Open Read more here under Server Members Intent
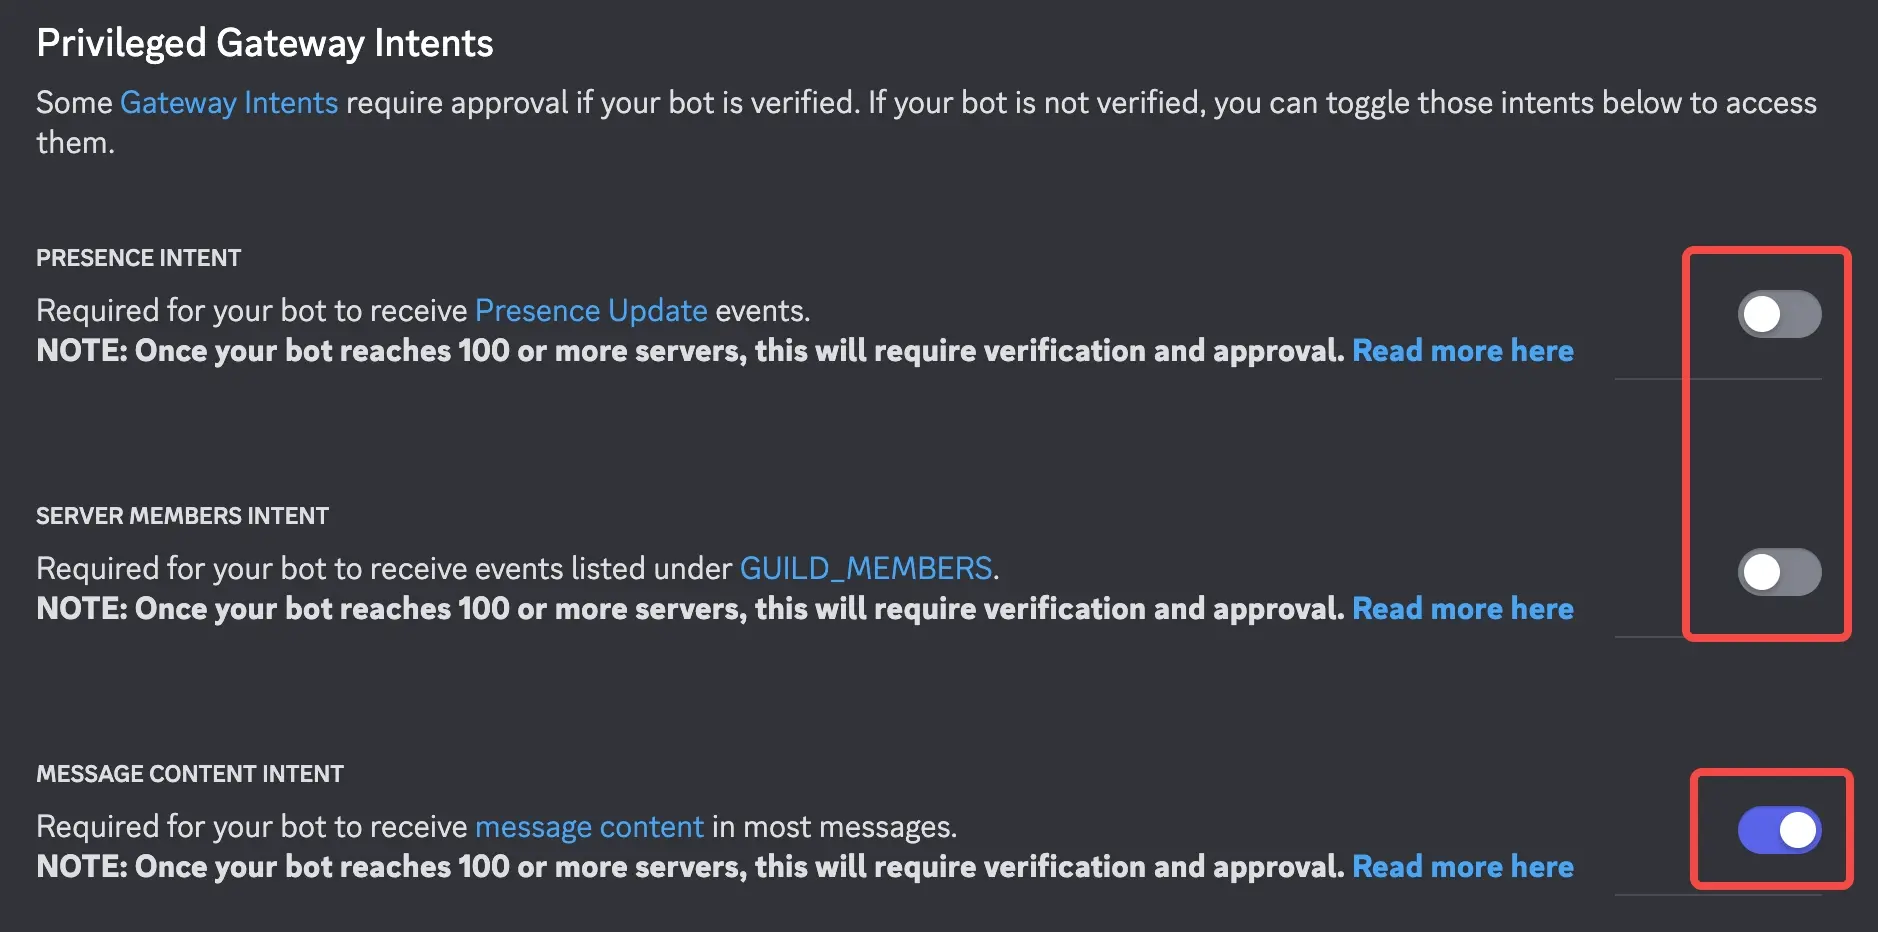Image resolution: width=1878 pixels, height=932 pixels. 1463,609
